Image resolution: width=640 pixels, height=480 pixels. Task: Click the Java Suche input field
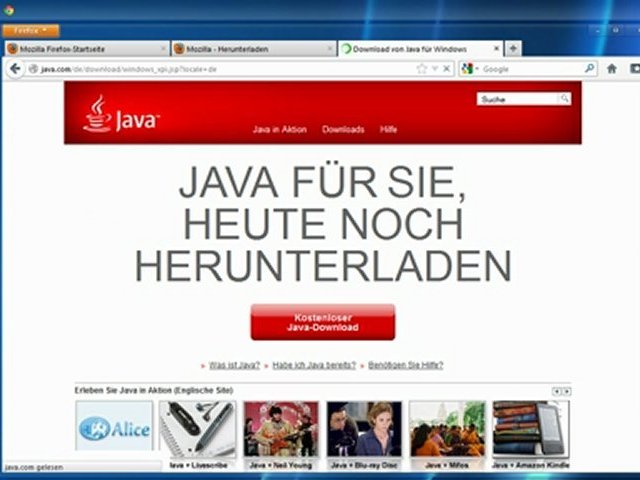click(x=517, y=99)
